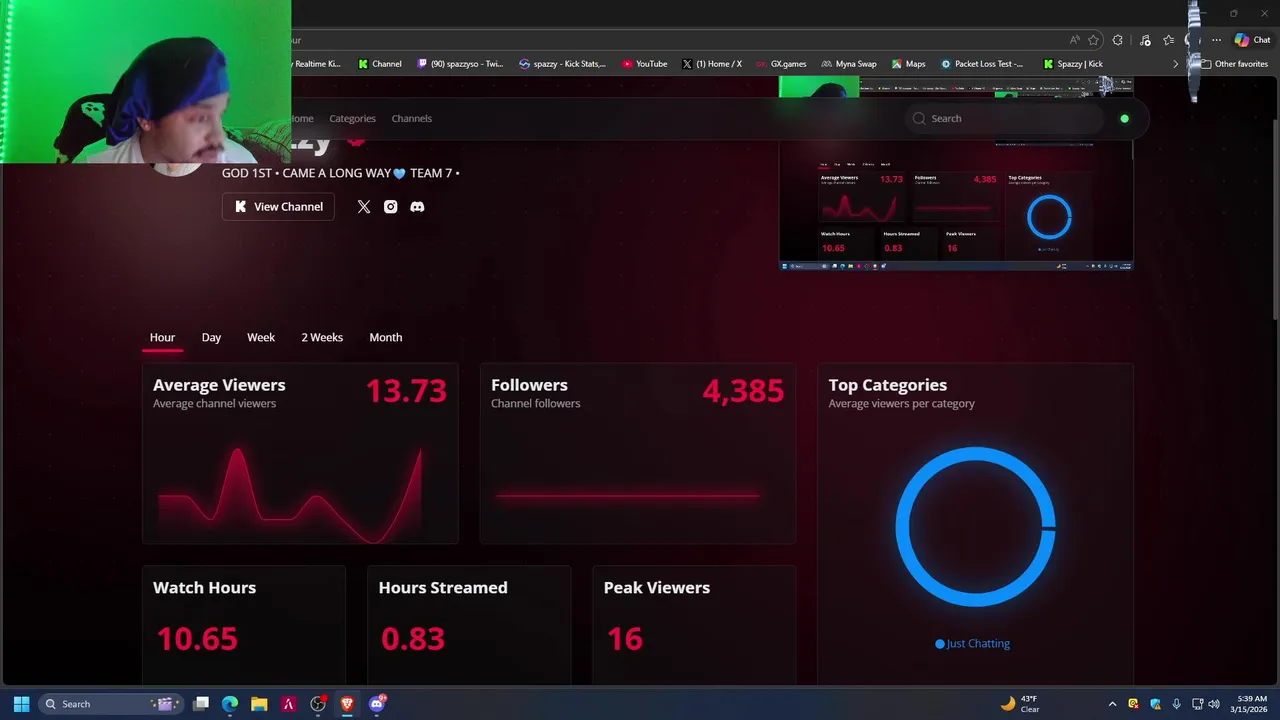Expand the bookmarks bar overflow chevron
1280x720 pixels.
(x=1175, y=64)
